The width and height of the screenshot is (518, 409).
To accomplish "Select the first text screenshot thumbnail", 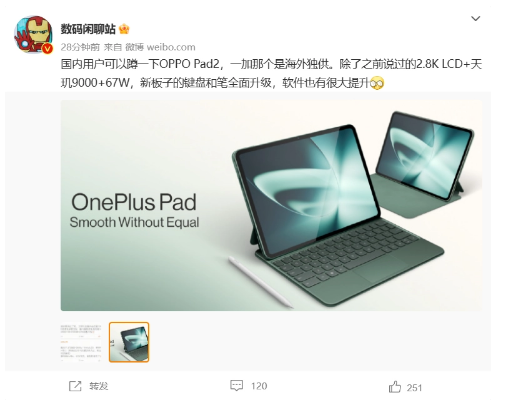I will pos(81,342).
